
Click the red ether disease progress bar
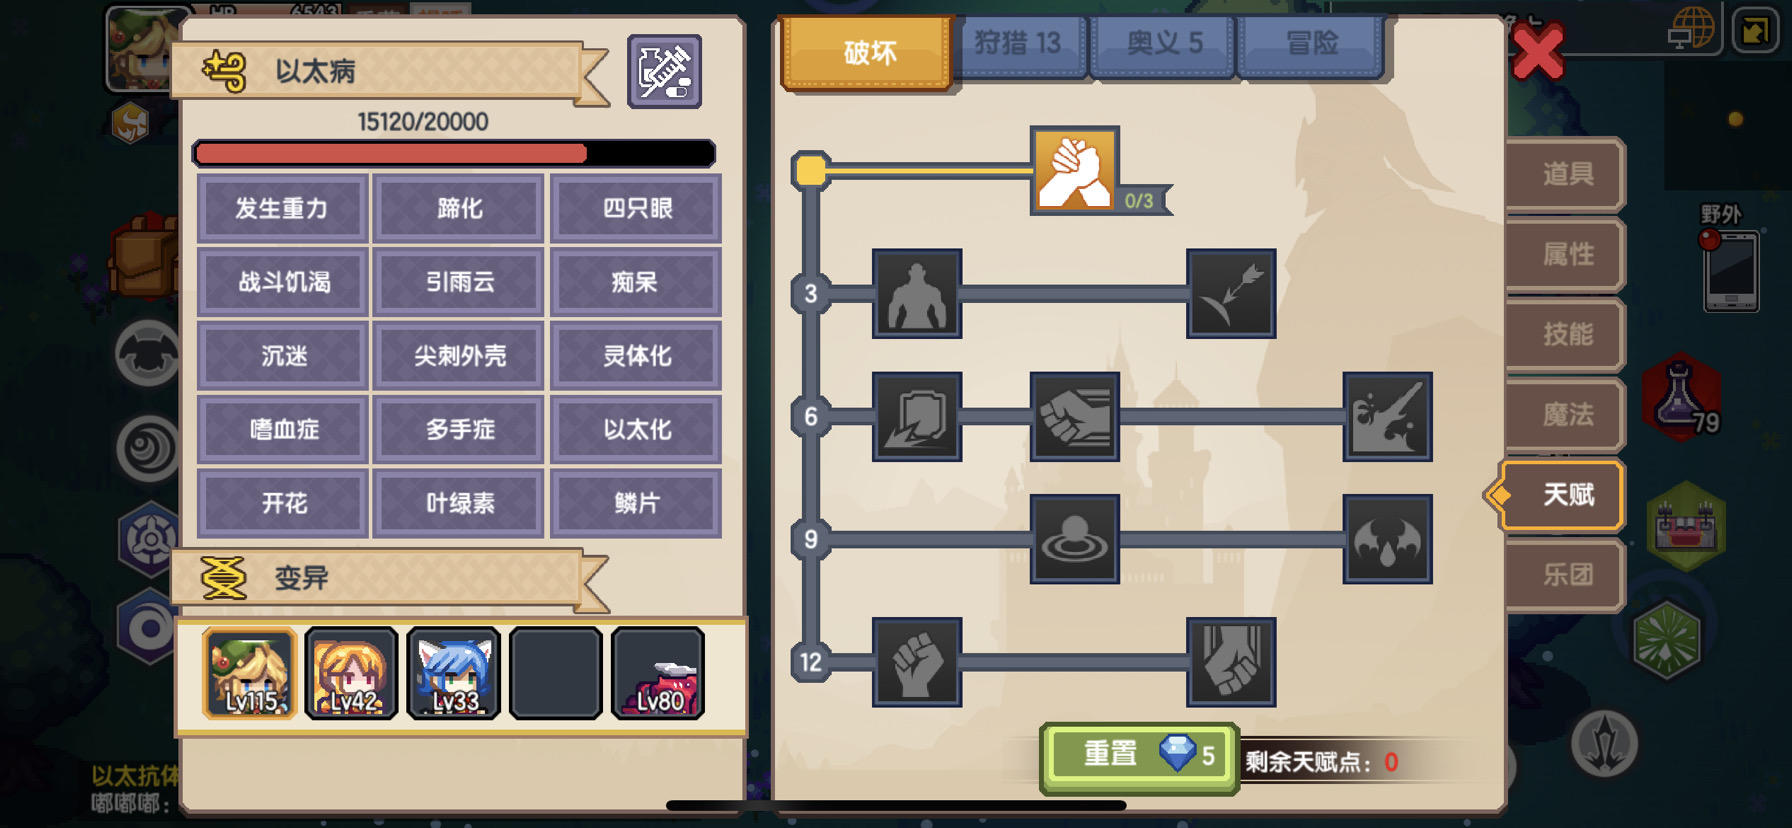pyautogui.click(x=453, y=153)
